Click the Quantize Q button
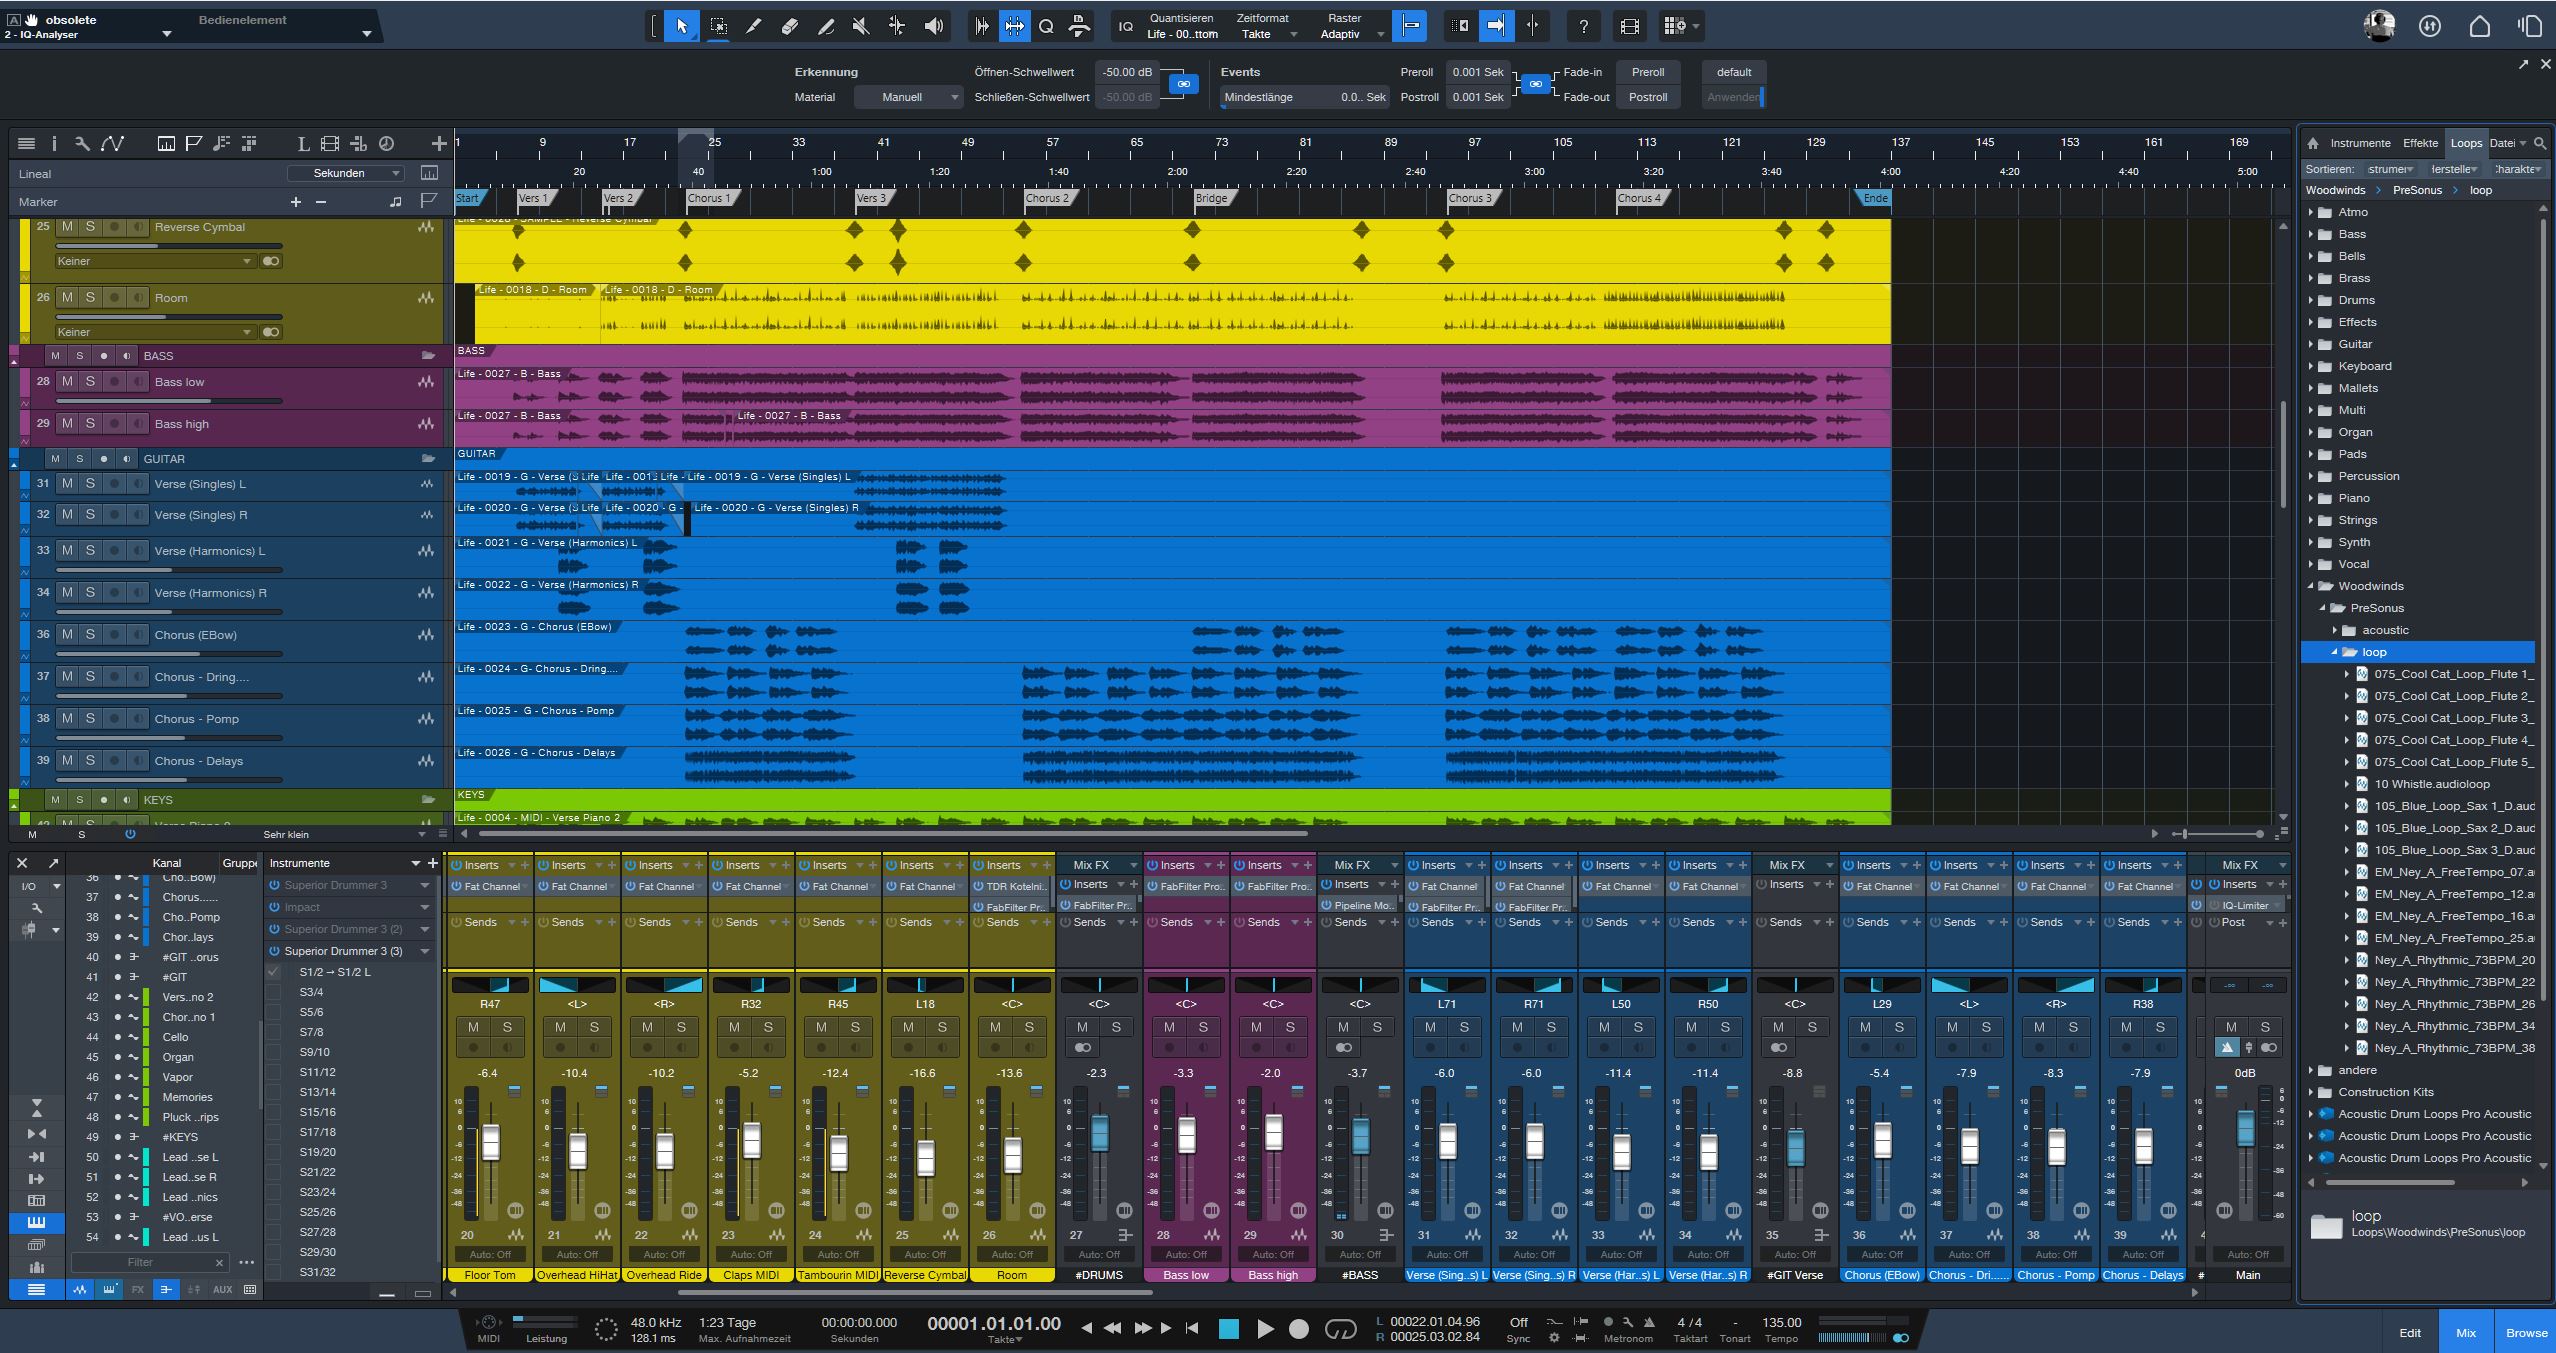This screenshot has width=2556, height=1353. [1046, 27]
